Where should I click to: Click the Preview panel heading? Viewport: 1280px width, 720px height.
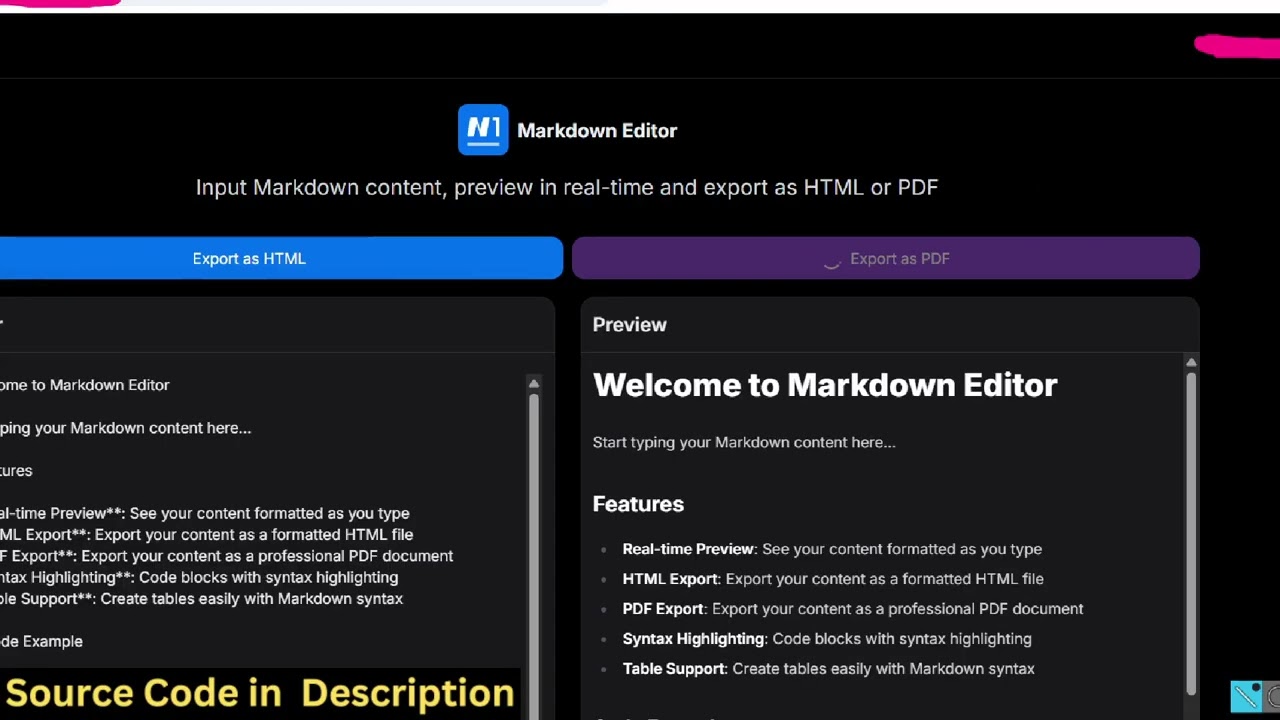629,324
